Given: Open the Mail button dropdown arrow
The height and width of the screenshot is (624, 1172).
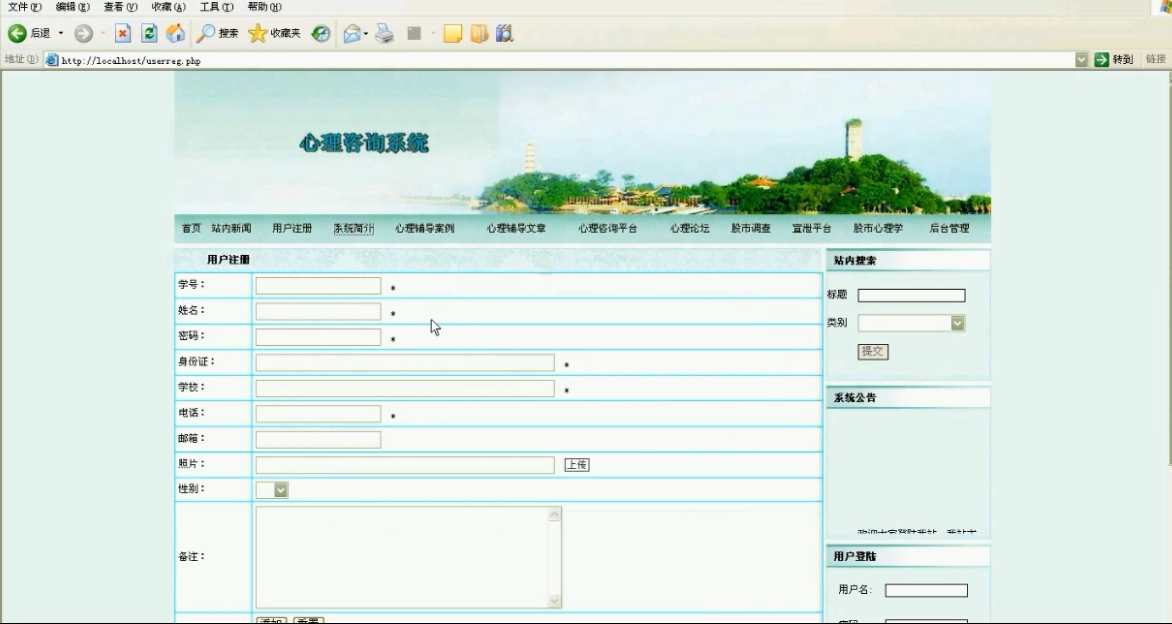Looking at the screenshot, I should 366,33.
